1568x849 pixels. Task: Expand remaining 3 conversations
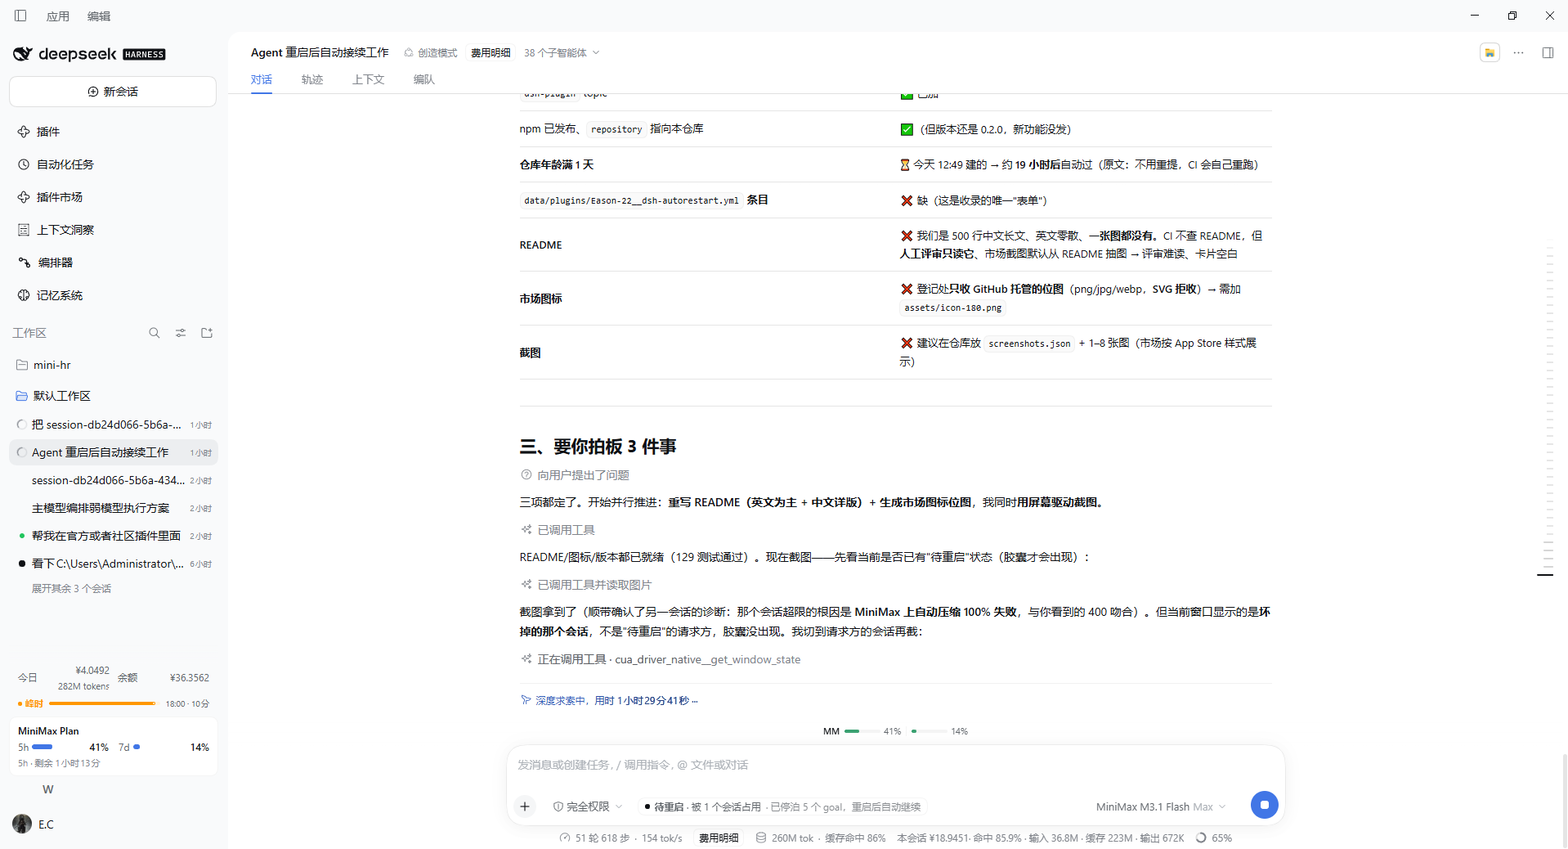click(71, 589)
